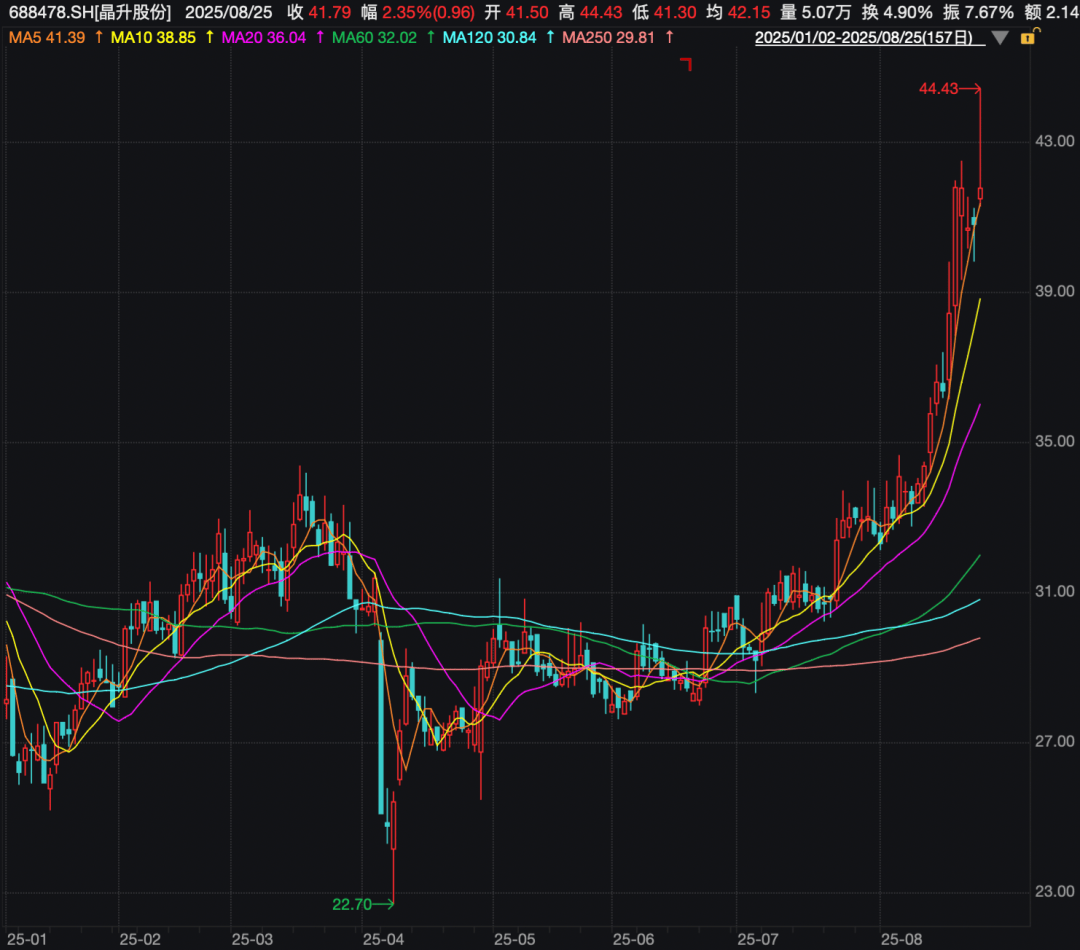The width and height of the screenshot is (1080, 950).
Task: Open the yellow unlock padlock icon
Action: point(1028,37)
